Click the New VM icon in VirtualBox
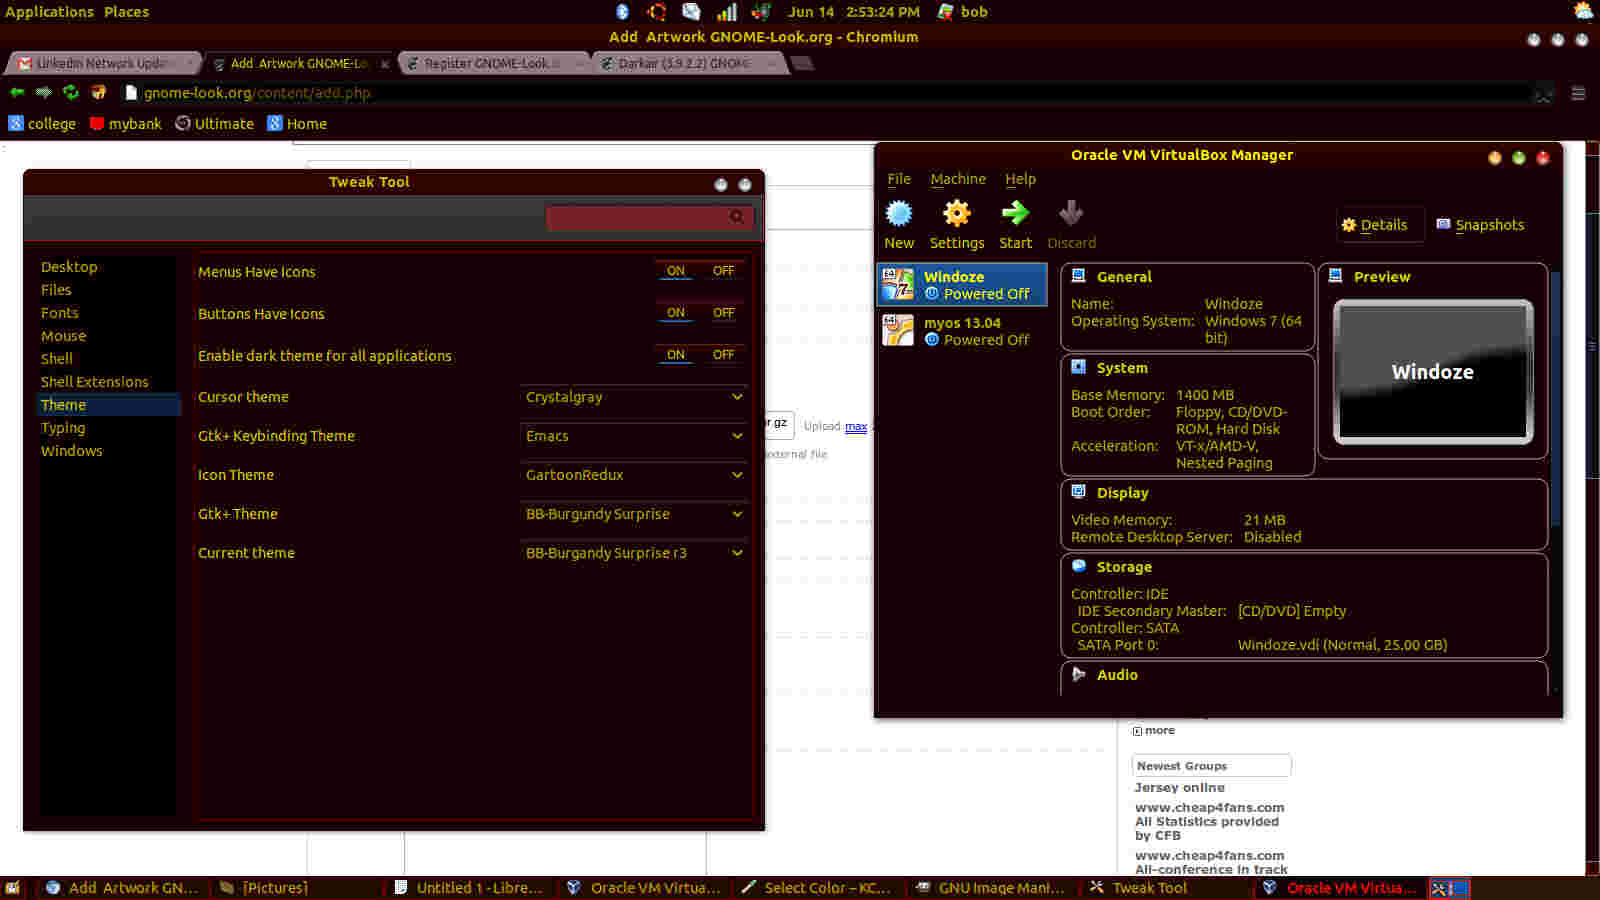Image resolution: width=1600 pixels, height=900 pixels. 899,213
